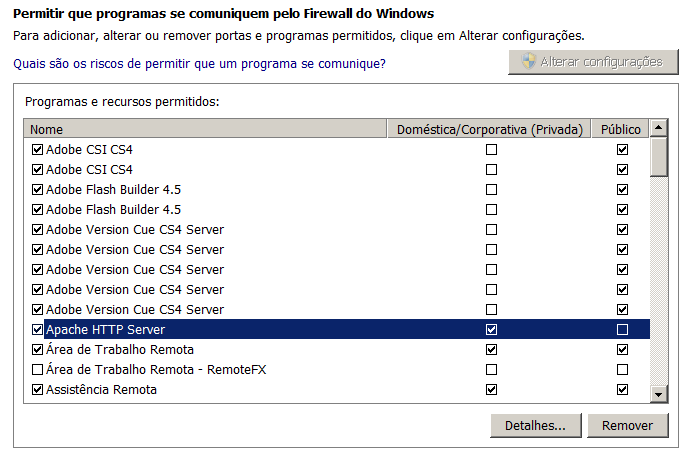The image size is (689, 456).
Task: Sort by the Nome column header
Action: [x=205, y=129]
